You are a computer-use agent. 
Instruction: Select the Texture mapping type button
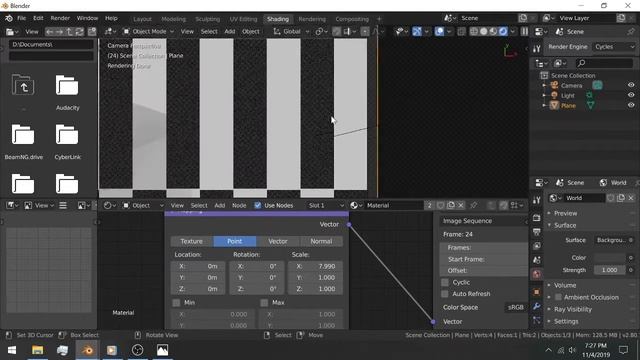191,241
